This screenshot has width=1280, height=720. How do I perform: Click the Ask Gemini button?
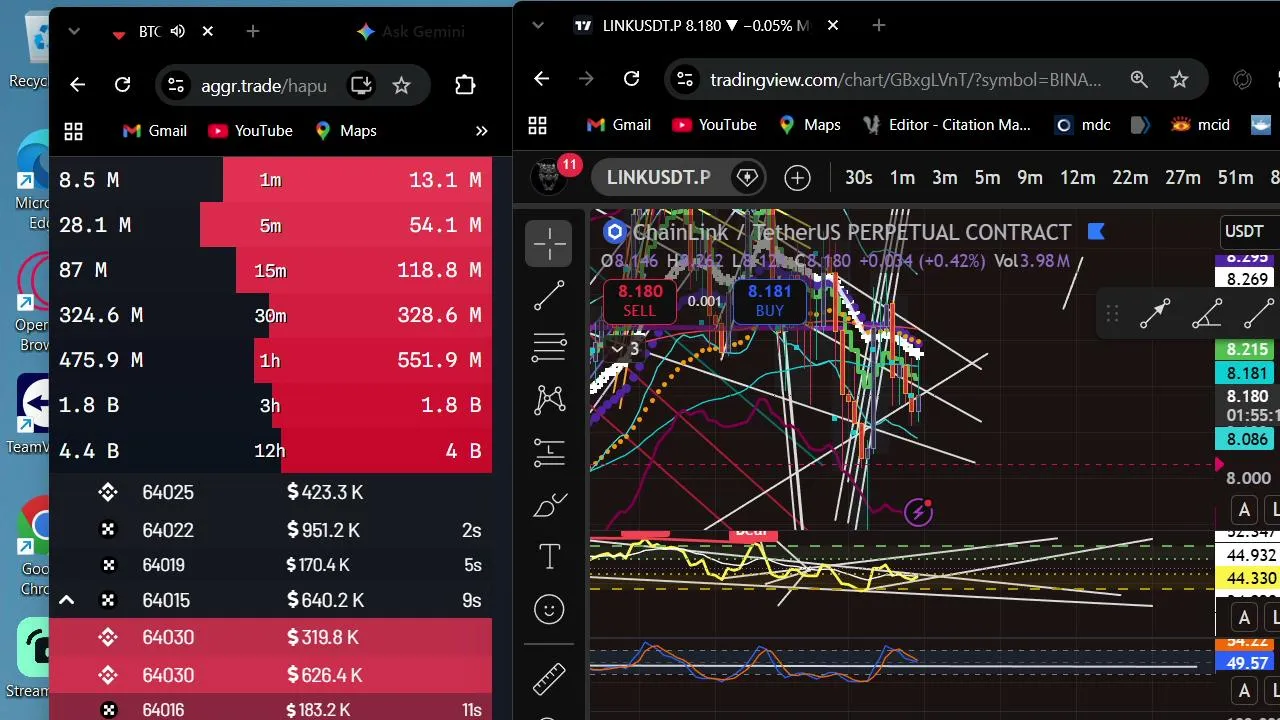[411, 32]
